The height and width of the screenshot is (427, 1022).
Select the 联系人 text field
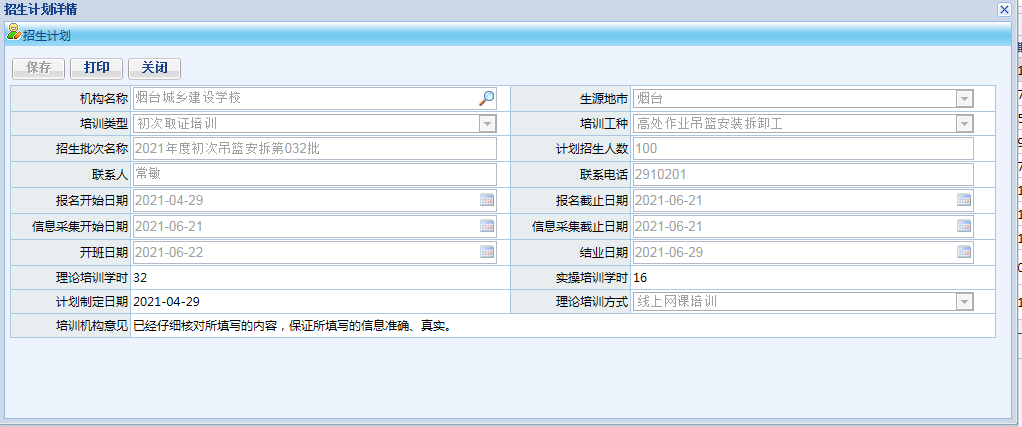click(x=314, y=174)
